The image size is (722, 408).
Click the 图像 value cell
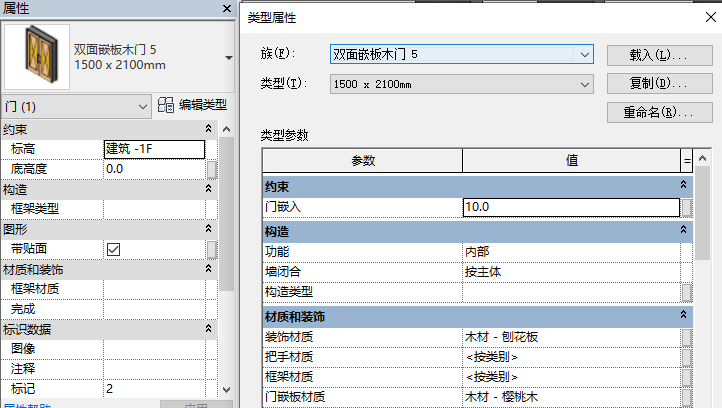[154, 349]
